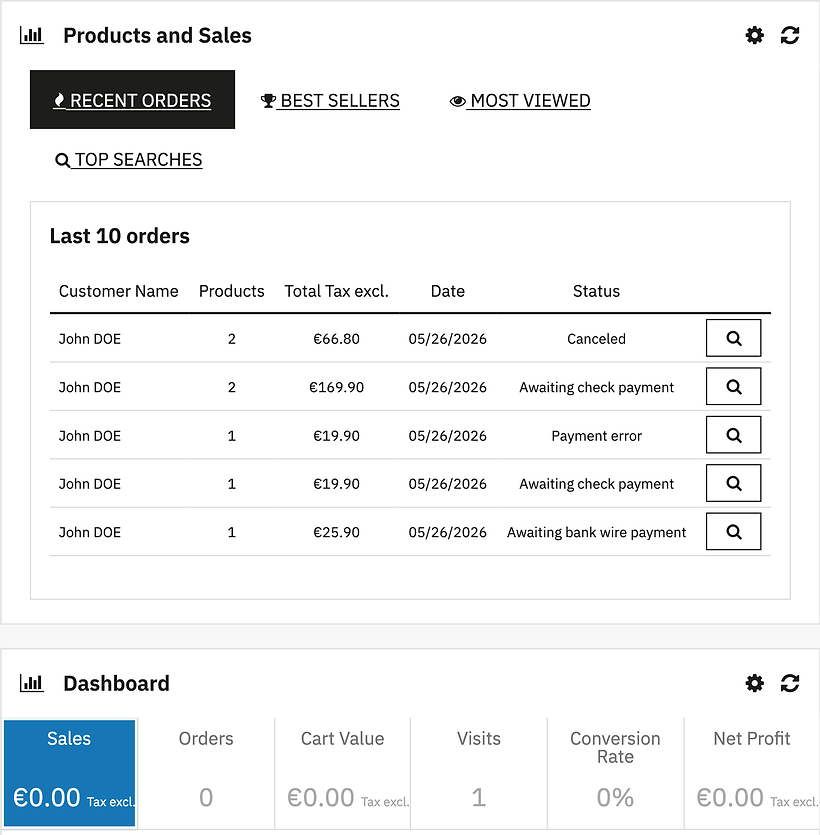Select the Conversion Rate dashboard tile

[616, 773]
